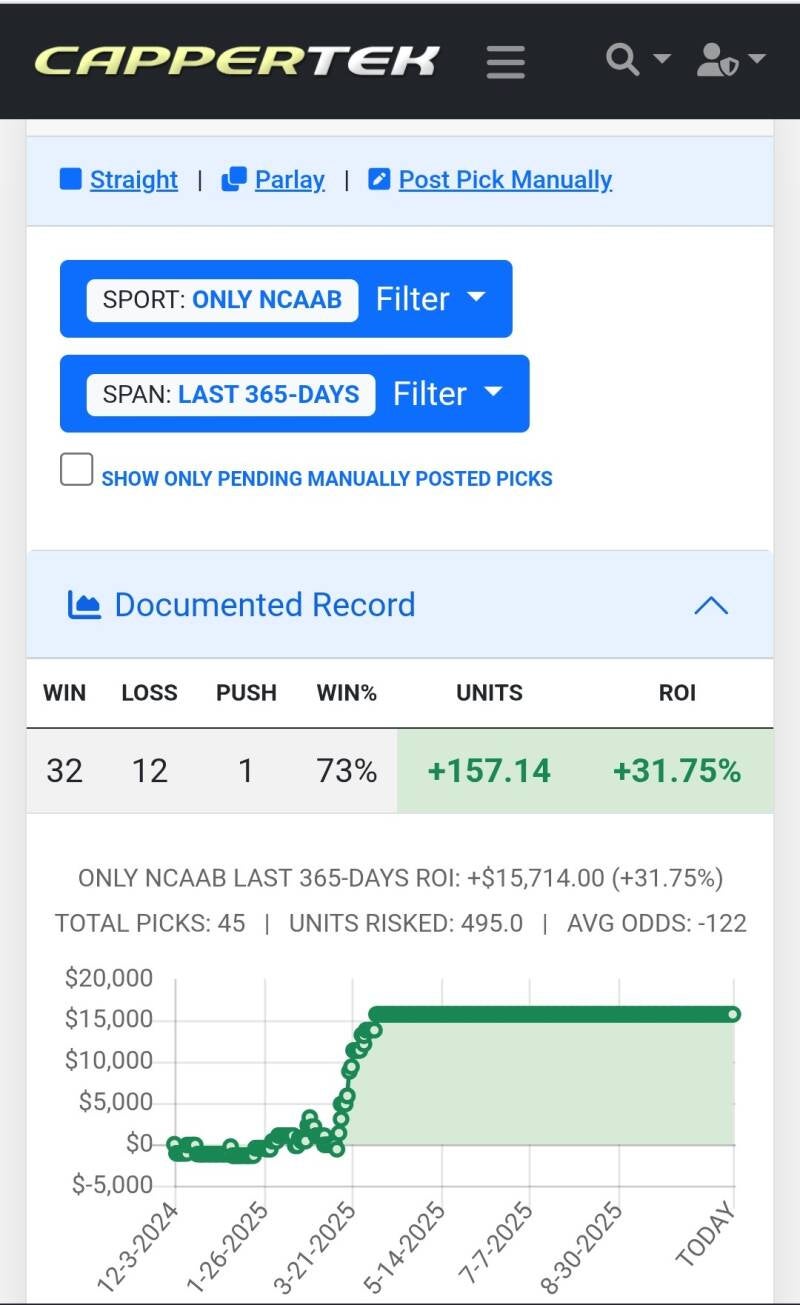Click the WIN% column header

pos(346,693)
